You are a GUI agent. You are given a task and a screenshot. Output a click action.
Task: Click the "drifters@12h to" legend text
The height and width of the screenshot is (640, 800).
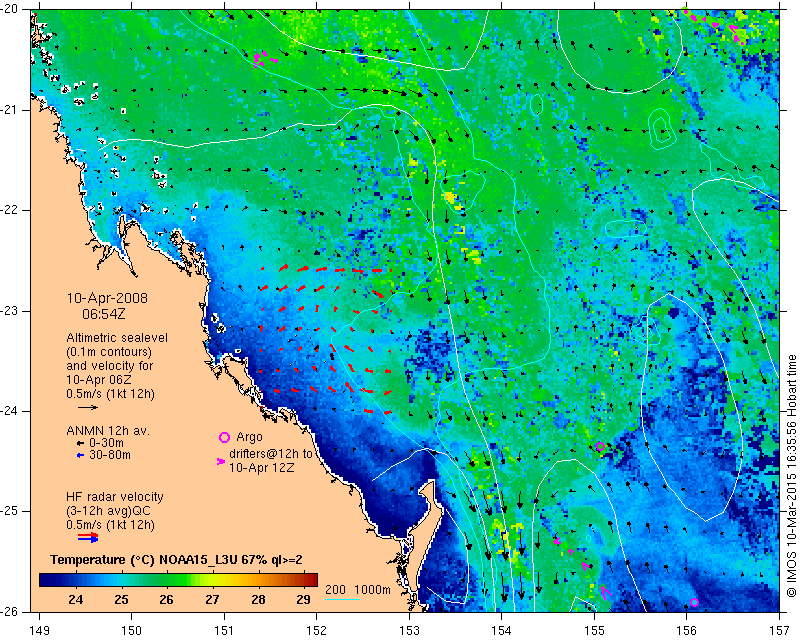[x=270, y=454]
